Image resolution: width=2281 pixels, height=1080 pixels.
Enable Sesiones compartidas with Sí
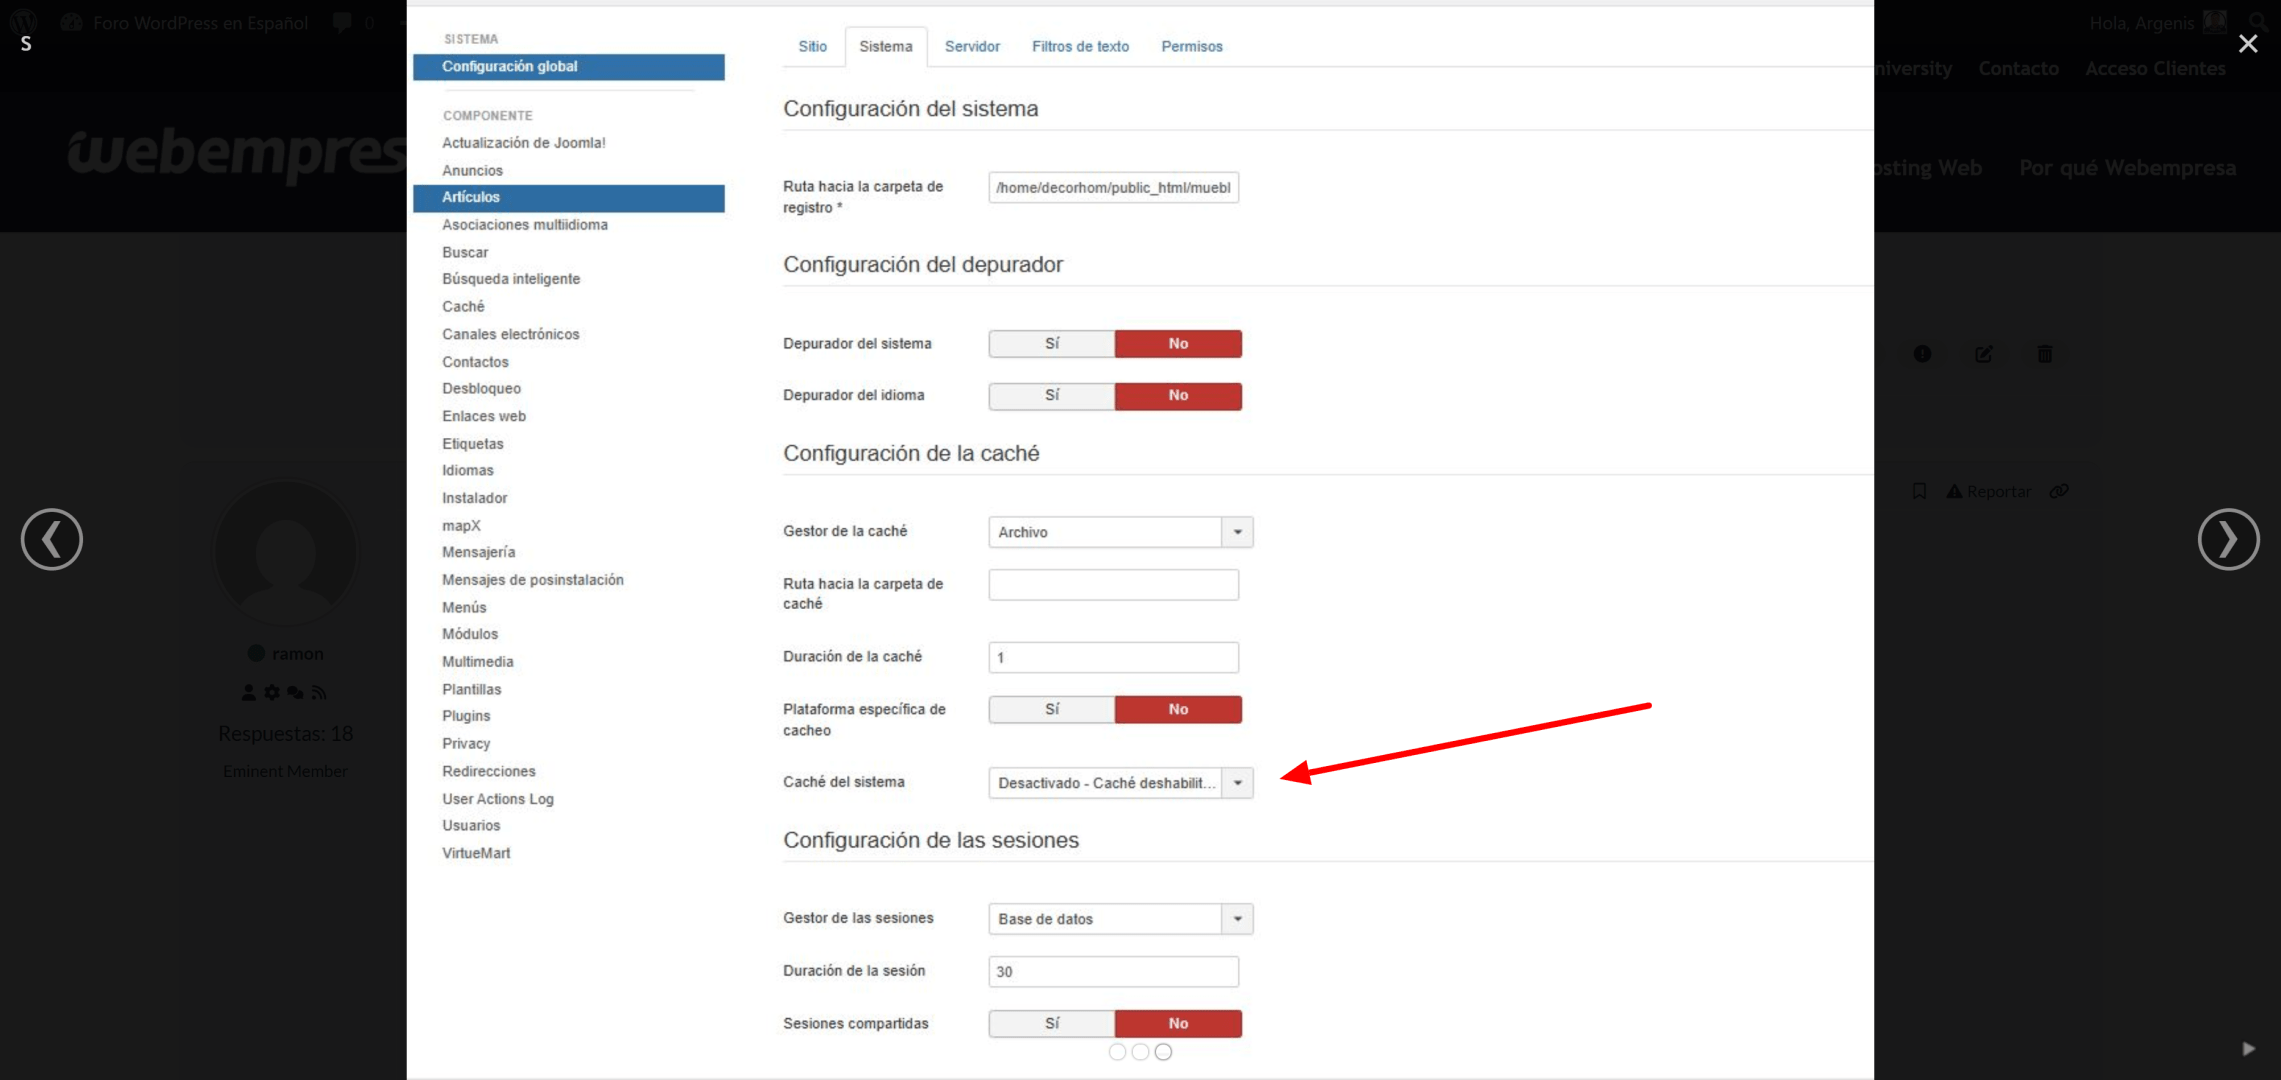1051,1024
